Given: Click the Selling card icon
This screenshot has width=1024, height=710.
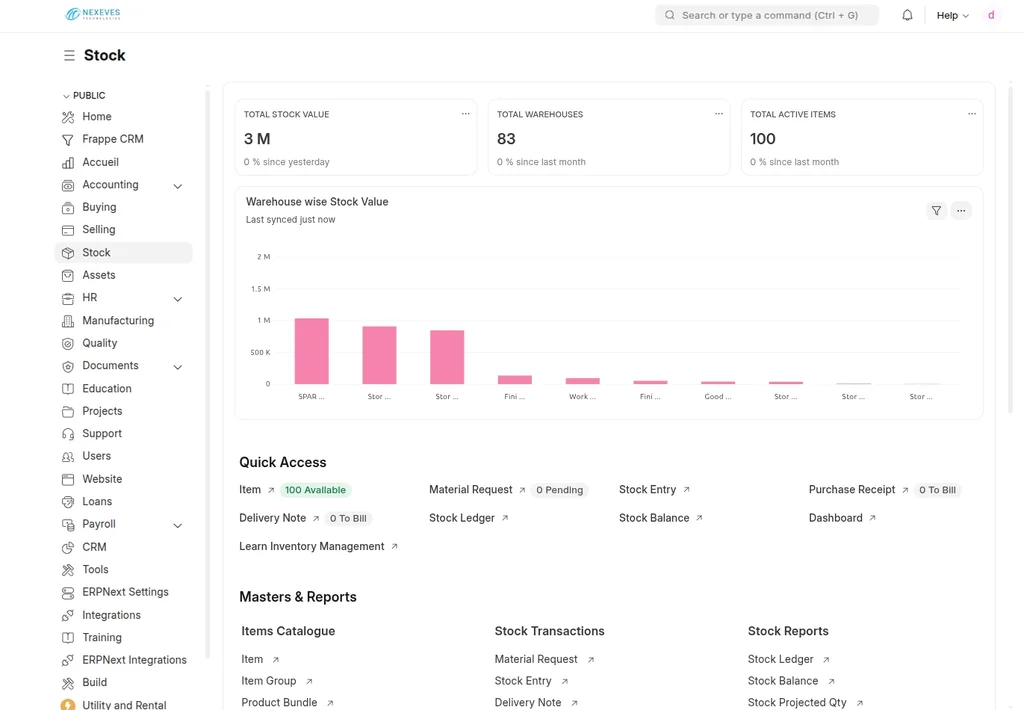Looking at the screenshot, I should click(68, 230).
